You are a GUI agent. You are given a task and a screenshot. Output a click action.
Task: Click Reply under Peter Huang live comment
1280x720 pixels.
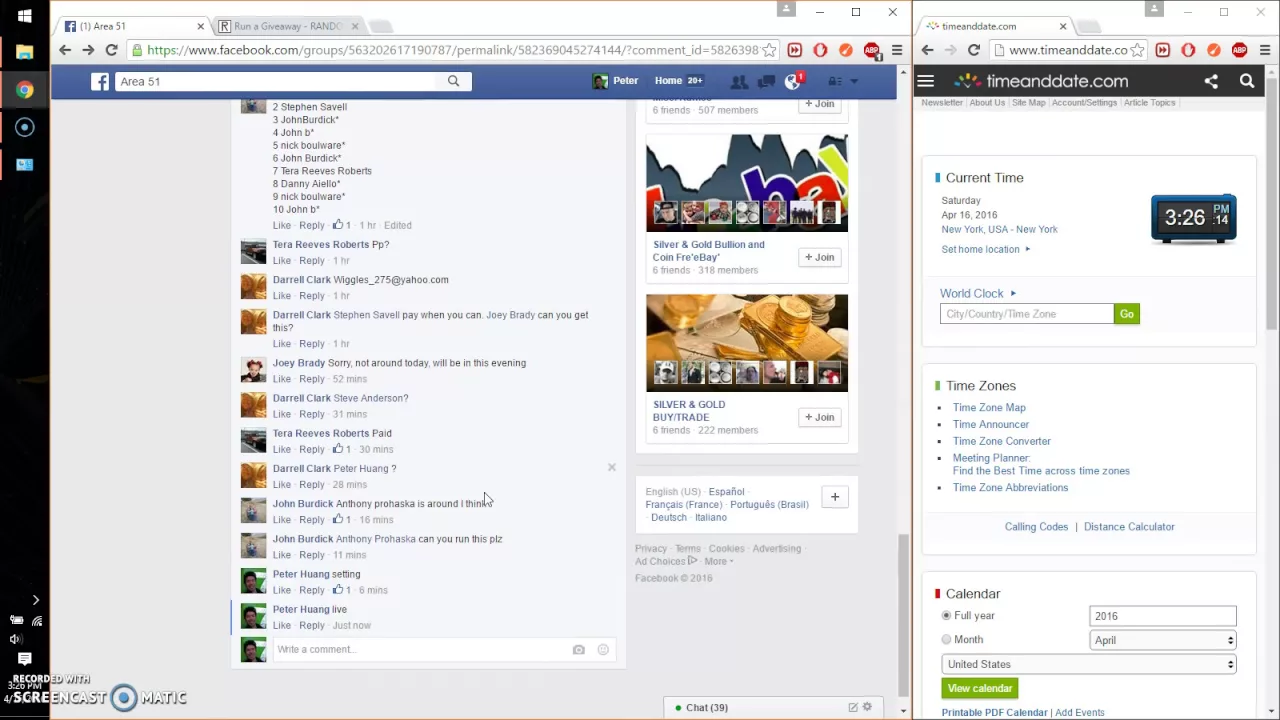312,625
